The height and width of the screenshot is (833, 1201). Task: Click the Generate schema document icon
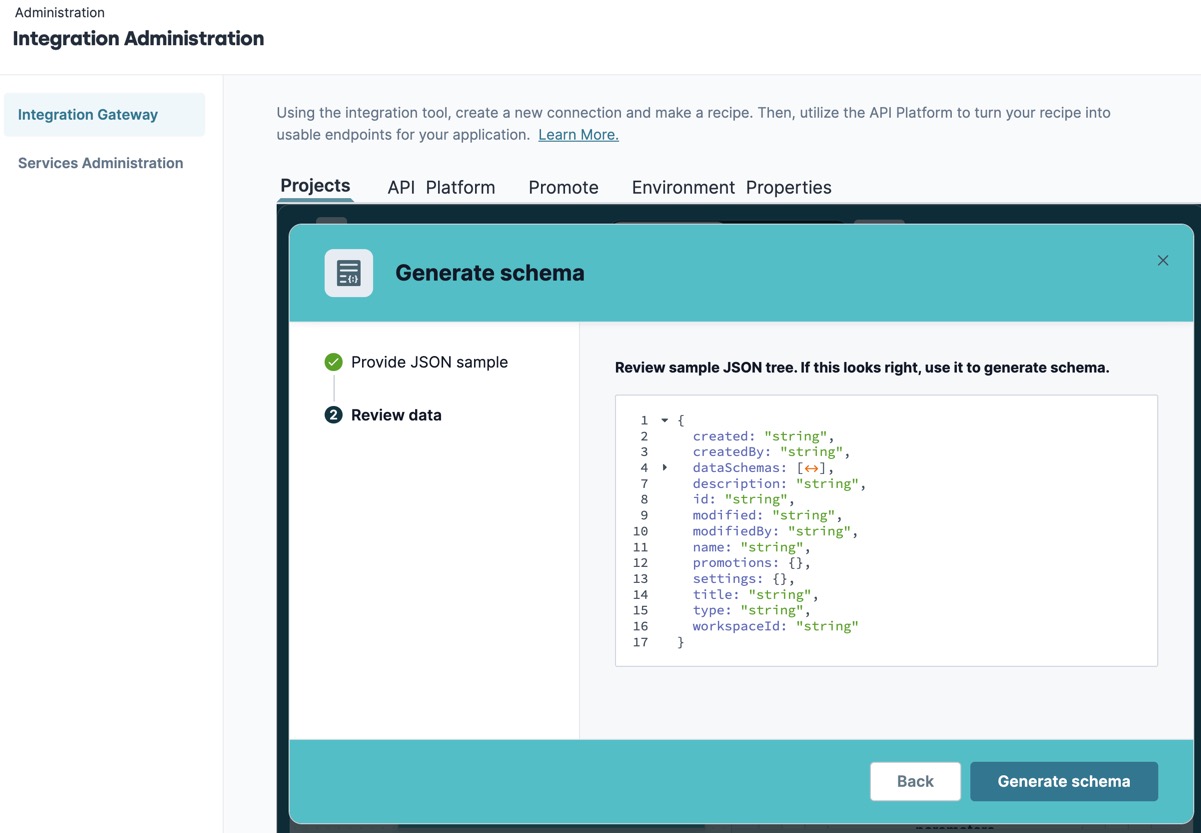[349, 273]
